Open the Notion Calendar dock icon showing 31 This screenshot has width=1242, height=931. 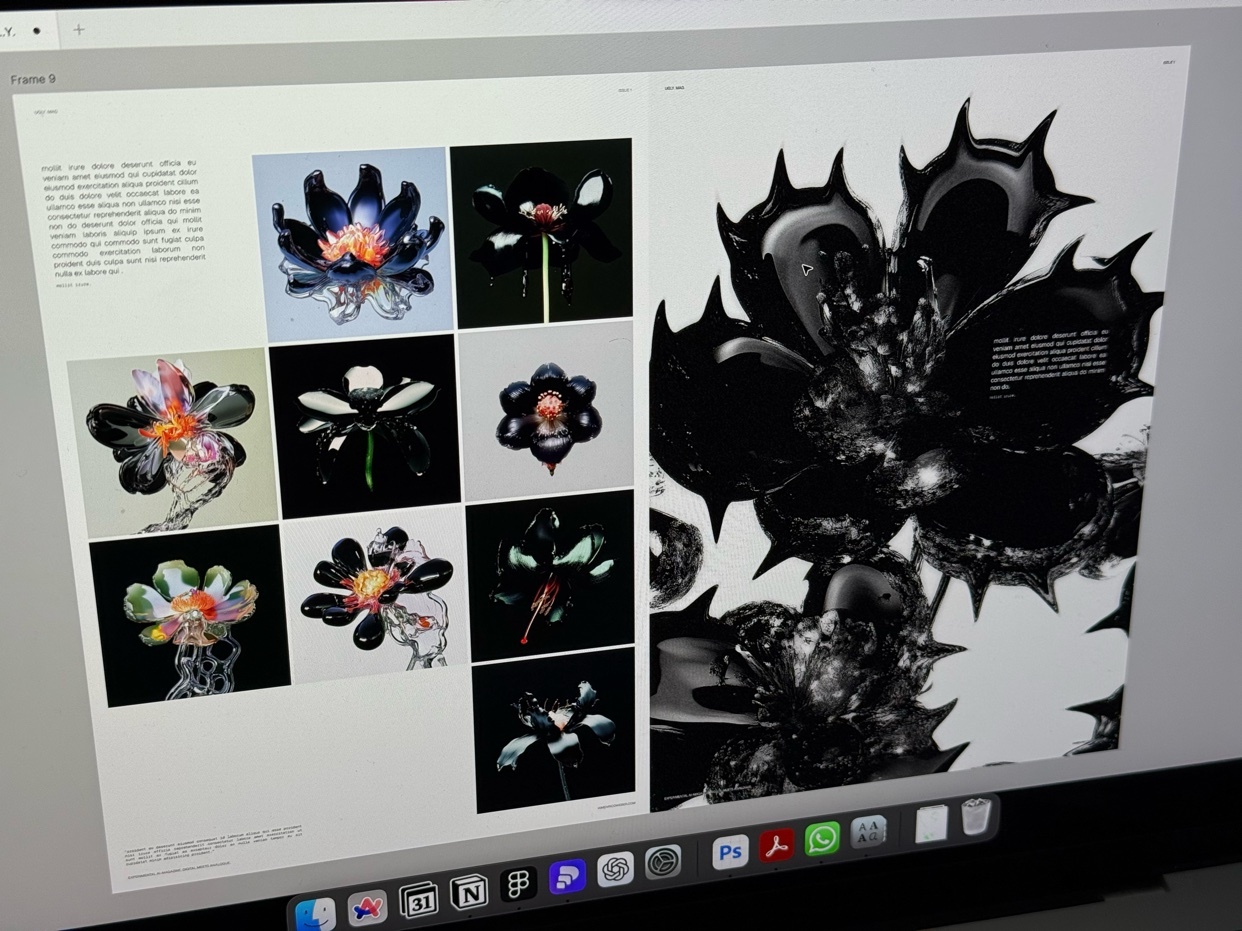(x=417, y=899)
